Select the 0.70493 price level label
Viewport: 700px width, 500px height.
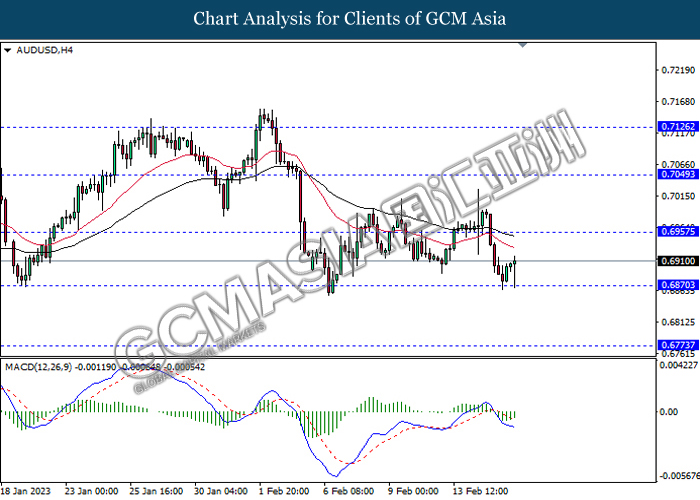678,175
